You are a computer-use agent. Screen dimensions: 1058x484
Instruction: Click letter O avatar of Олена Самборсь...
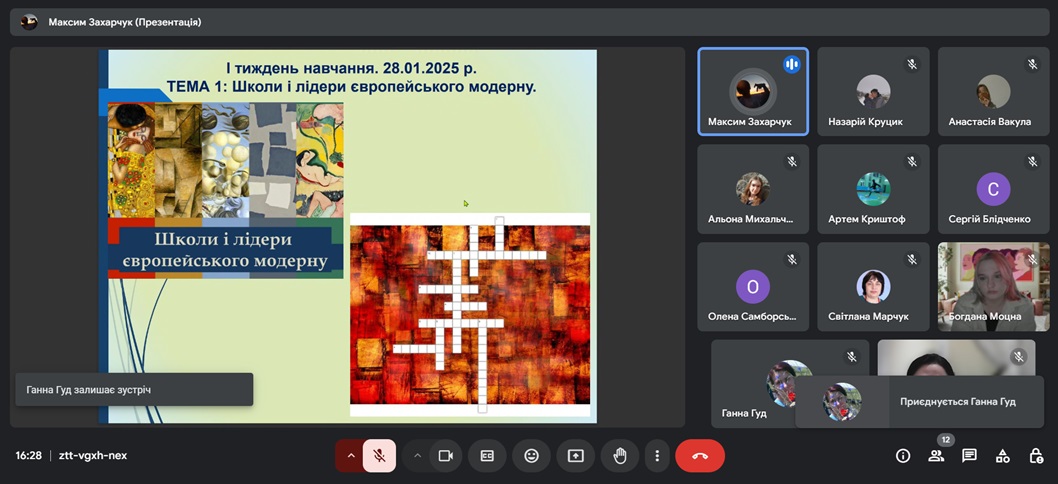click(x=753, y=286)
